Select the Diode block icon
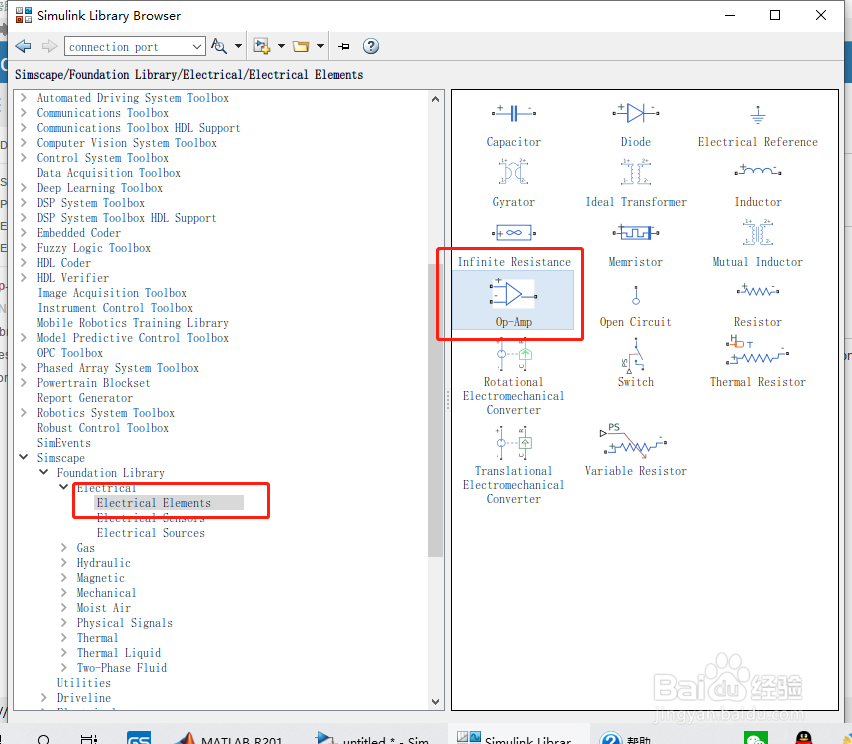Viewport: 852px width, 744px height. coord(635,113)
